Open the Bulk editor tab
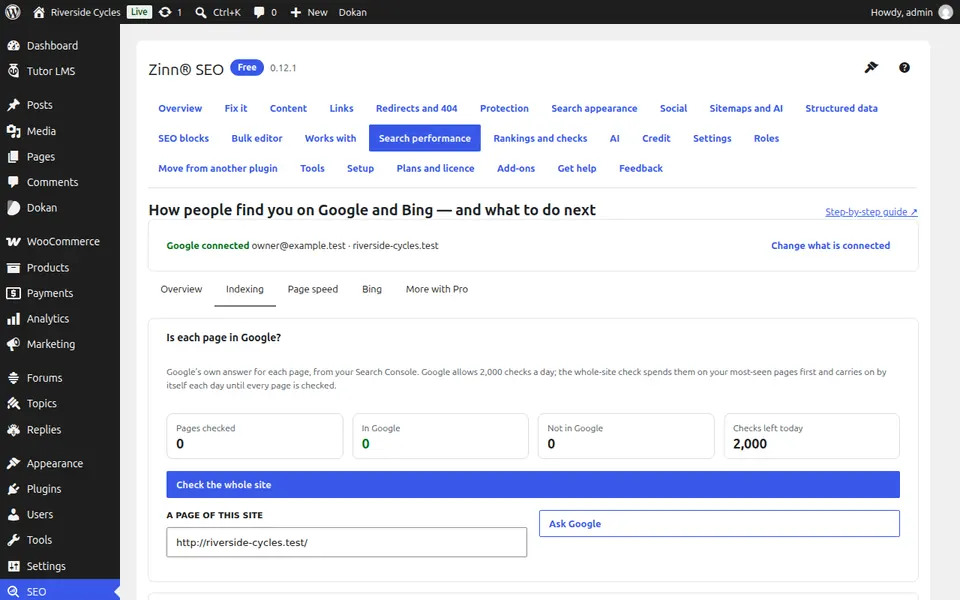 (257, 138)
